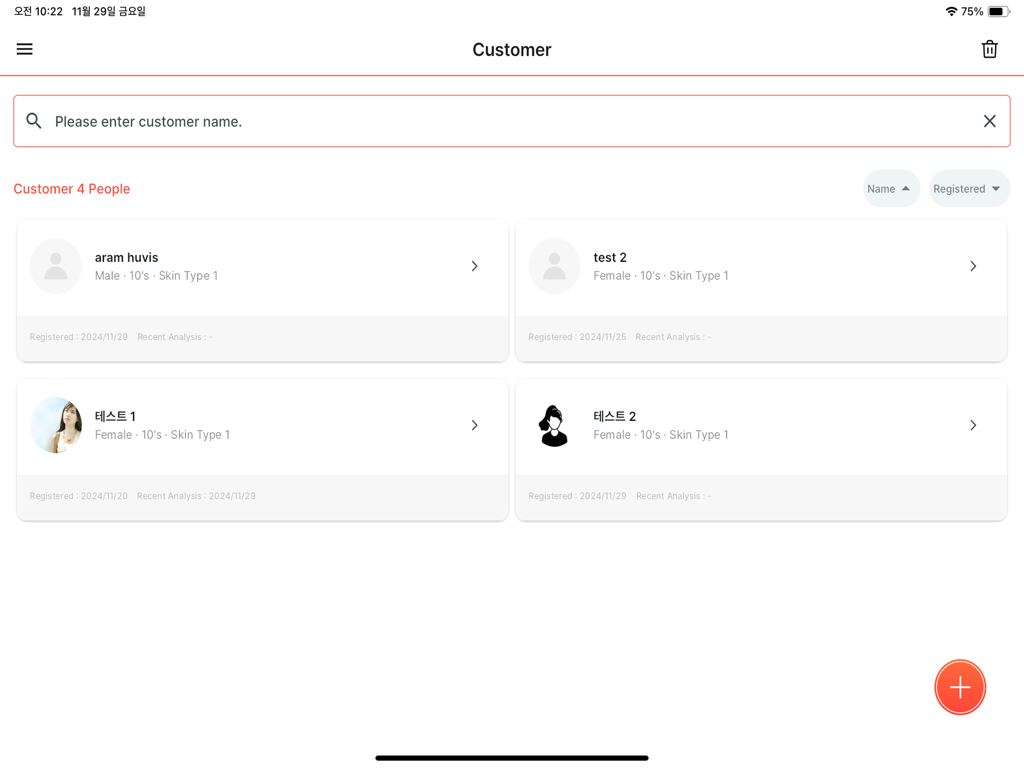This screenshot has height=768, width=1024.
Task: Toggle the Registered sort order
Action: 968,188
